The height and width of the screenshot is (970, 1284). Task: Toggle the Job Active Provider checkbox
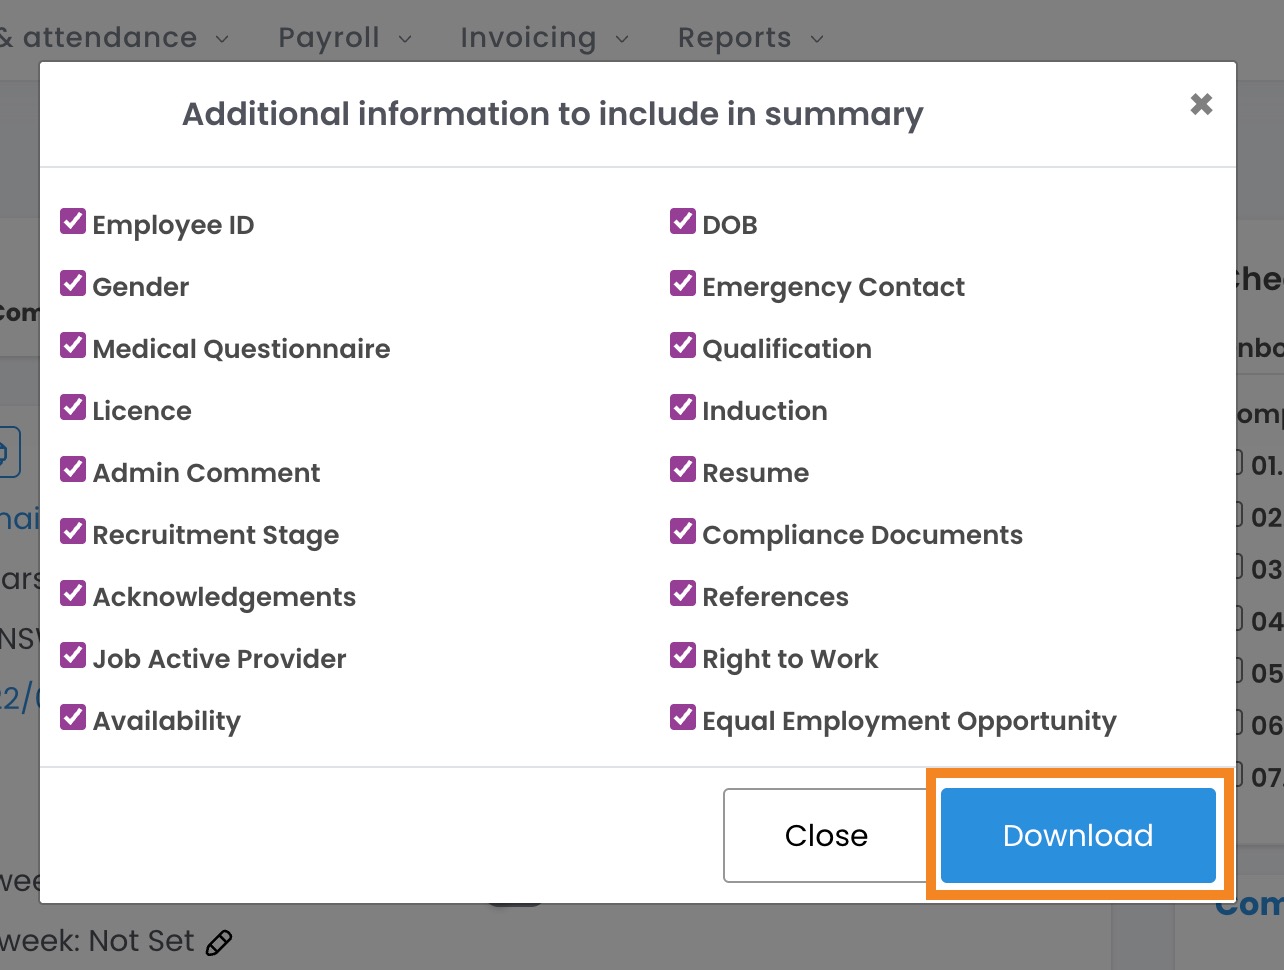73,656
